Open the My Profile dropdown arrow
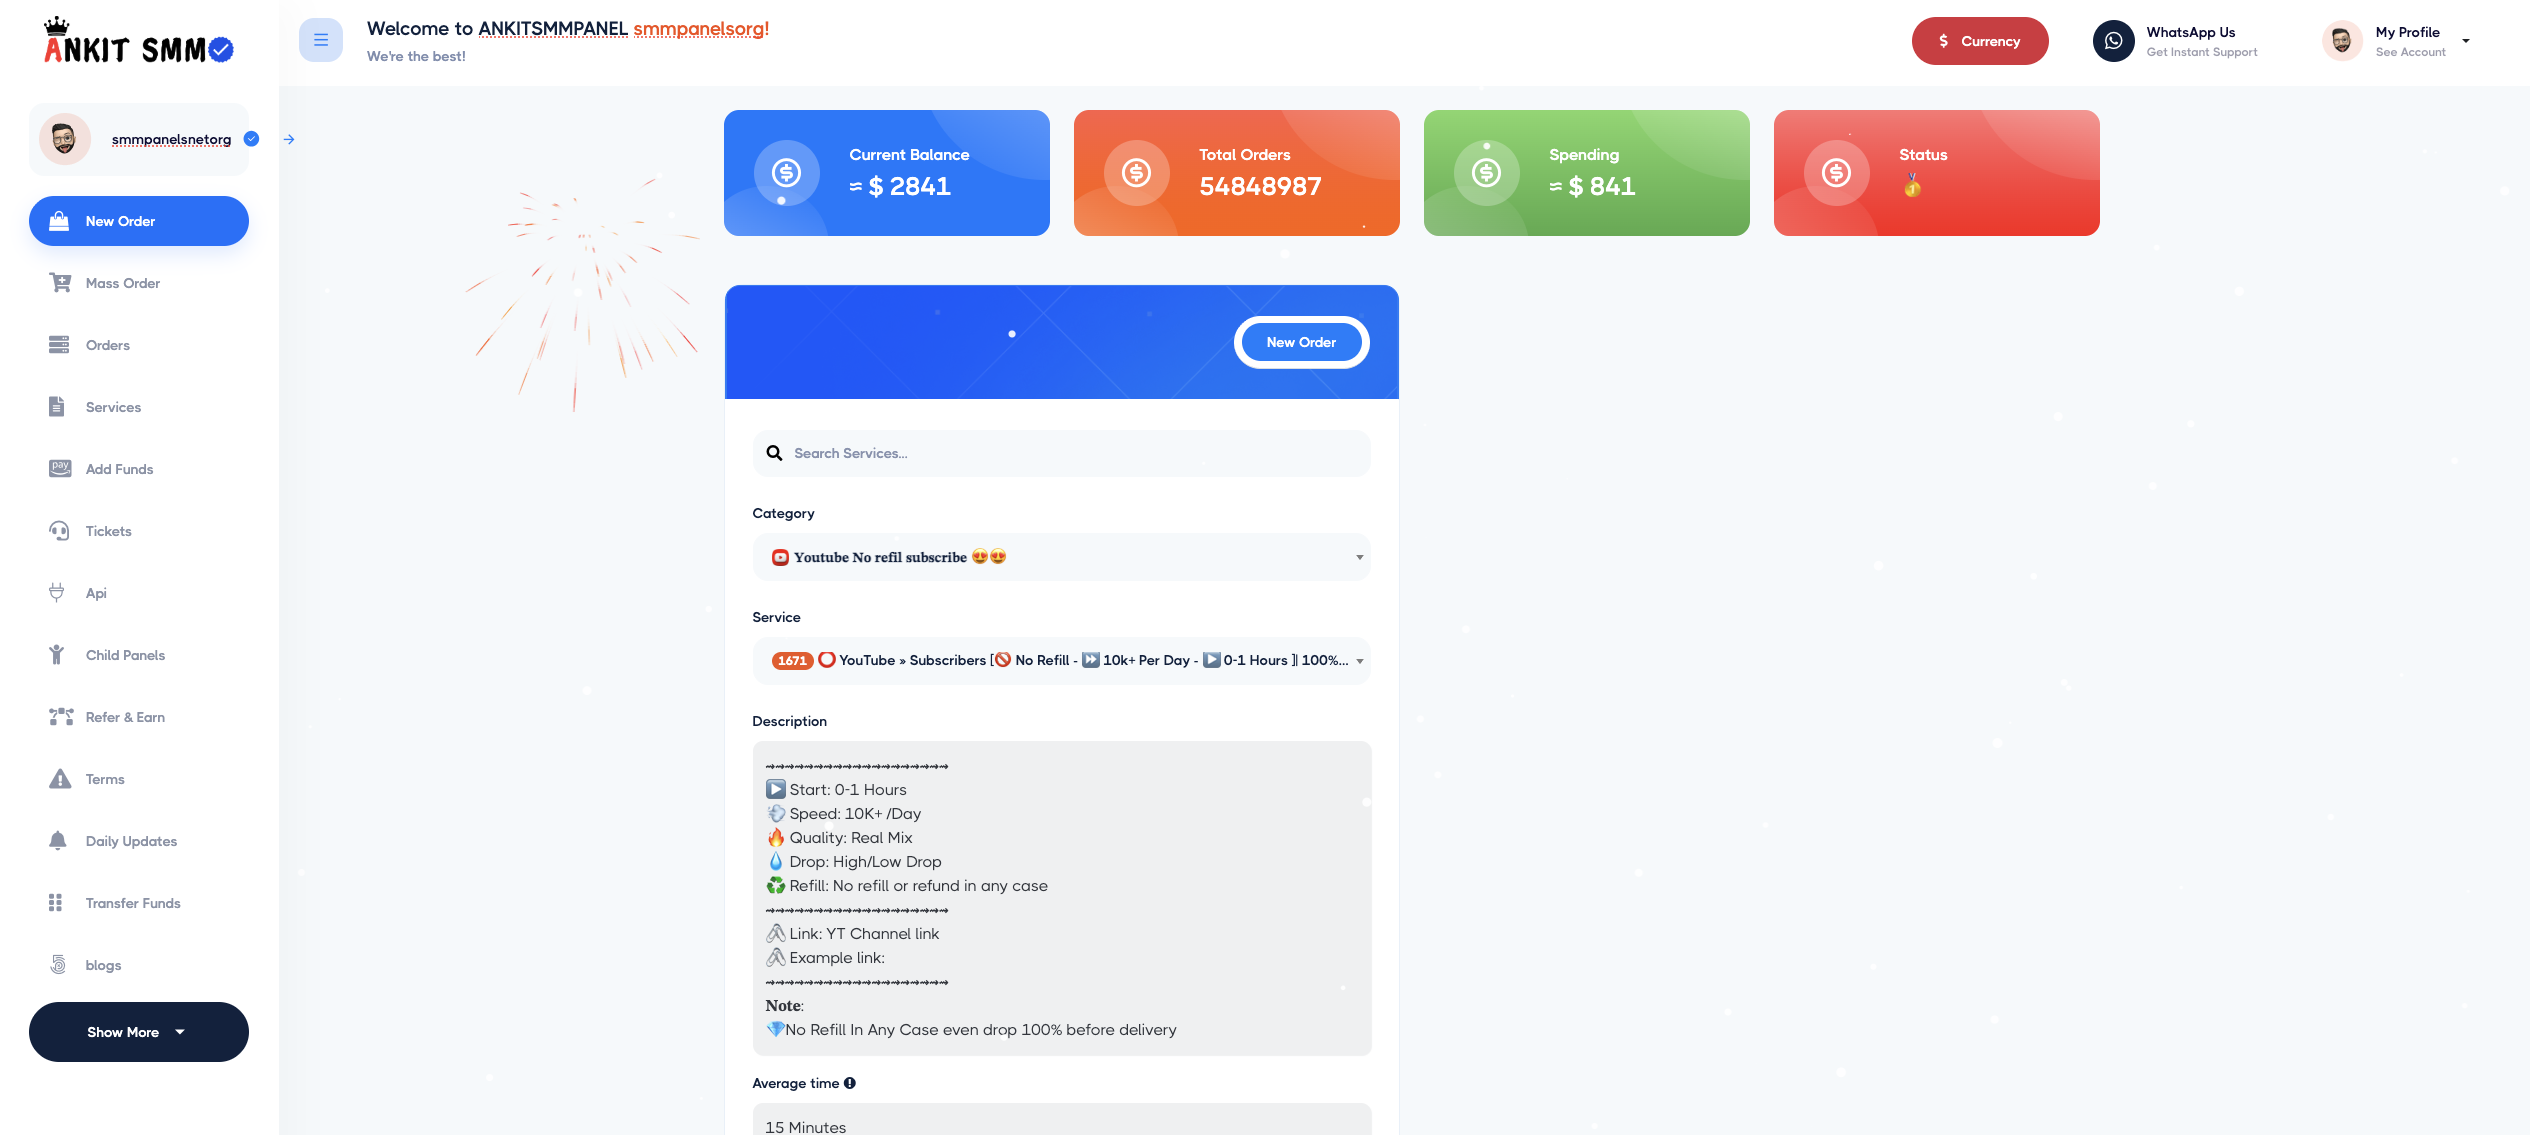 [x=2465, y=41]
